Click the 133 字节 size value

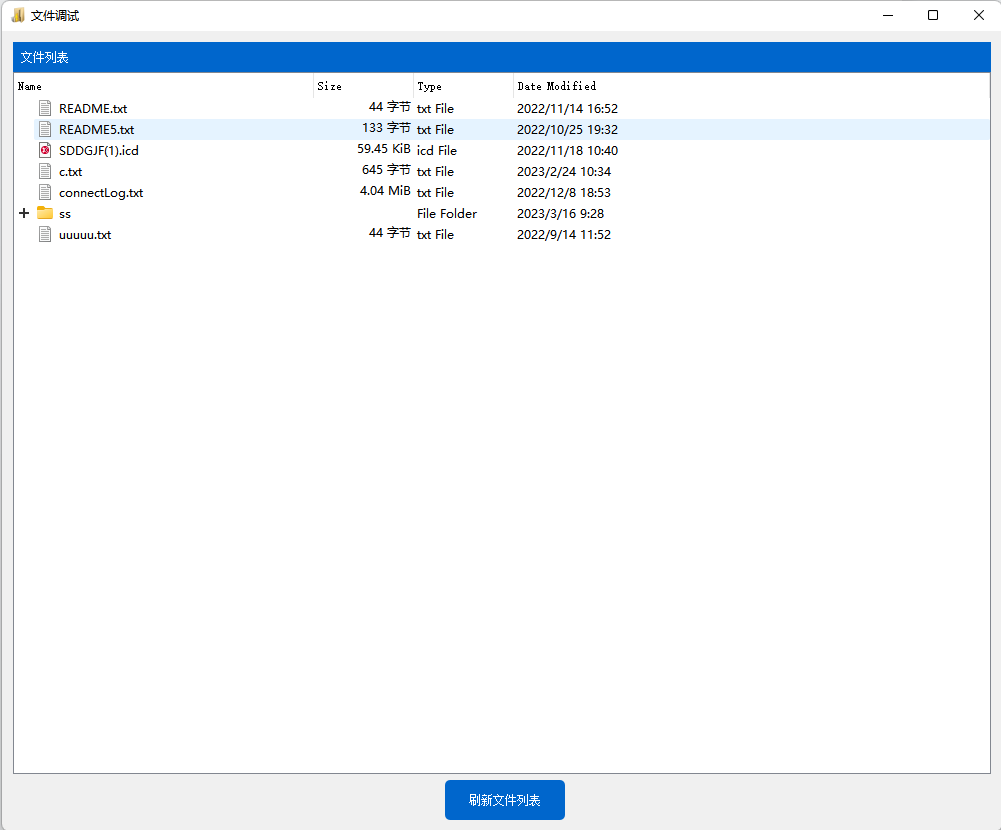[x=386, y=128]
